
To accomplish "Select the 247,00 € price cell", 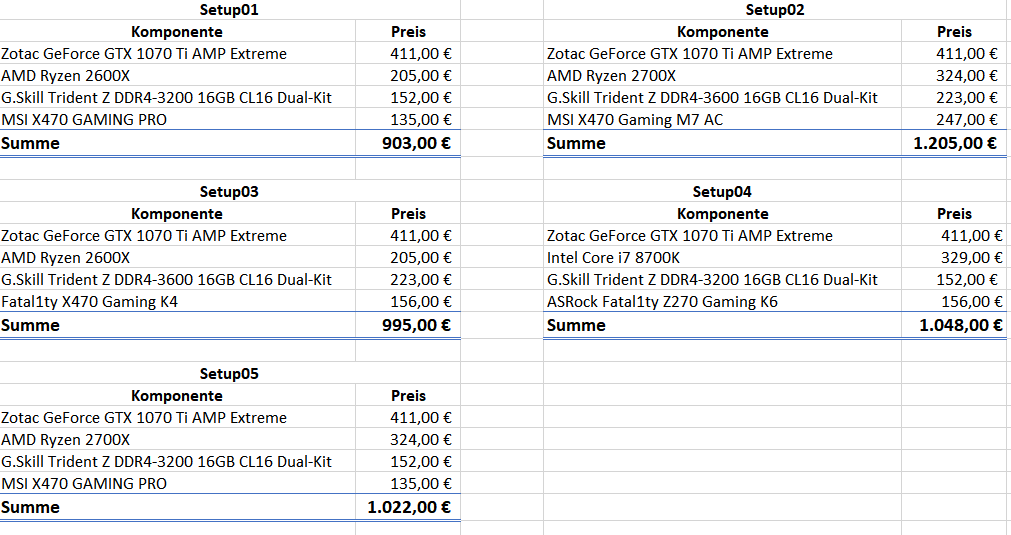I will [x=954, y=119].
